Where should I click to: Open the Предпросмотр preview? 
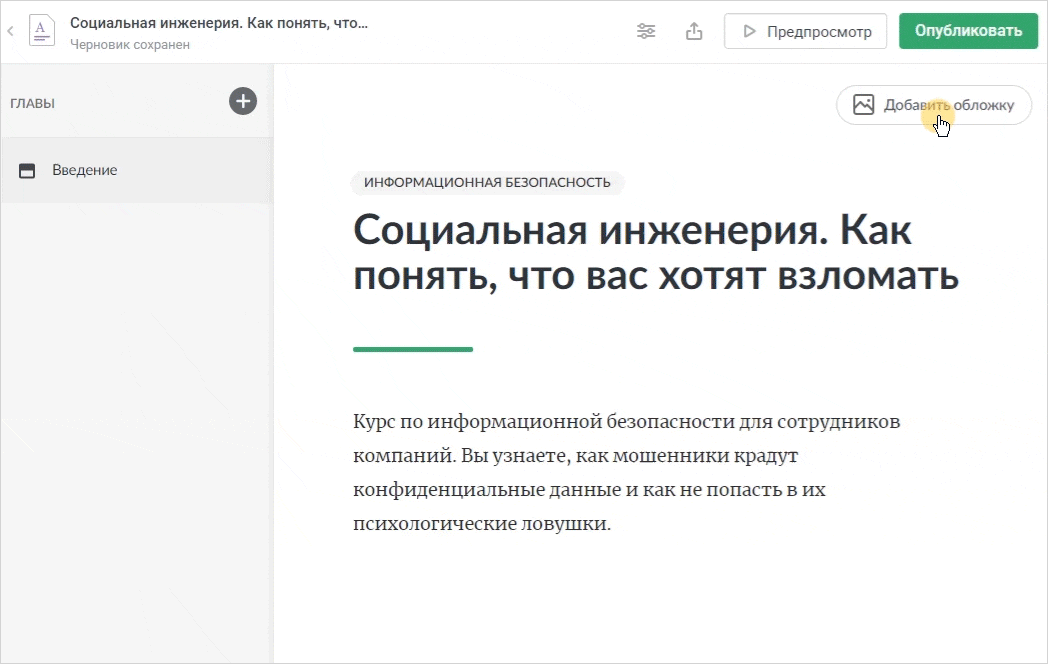click(805, 31)
